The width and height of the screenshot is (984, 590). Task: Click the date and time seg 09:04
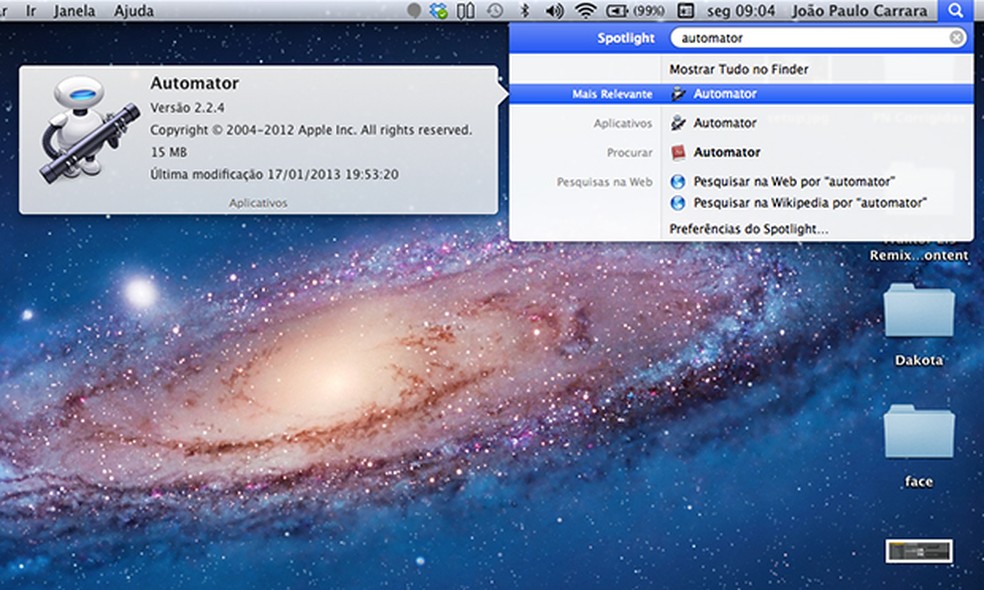(740, 11)
